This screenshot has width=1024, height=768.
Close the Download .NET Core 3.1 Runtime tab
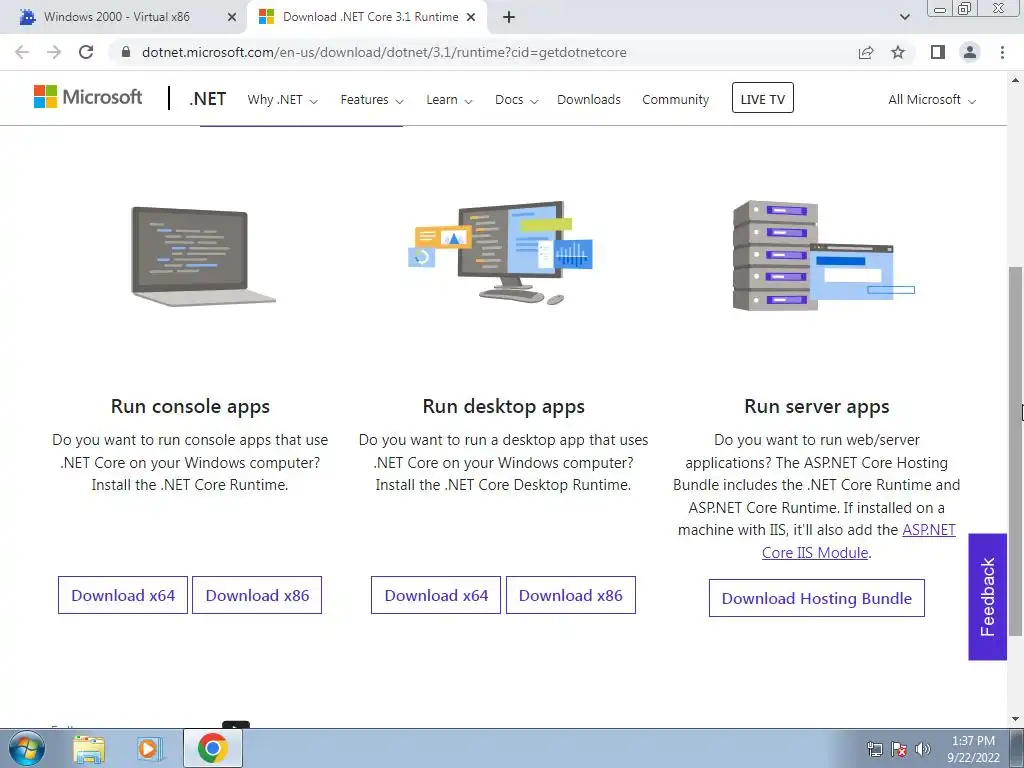471,18
